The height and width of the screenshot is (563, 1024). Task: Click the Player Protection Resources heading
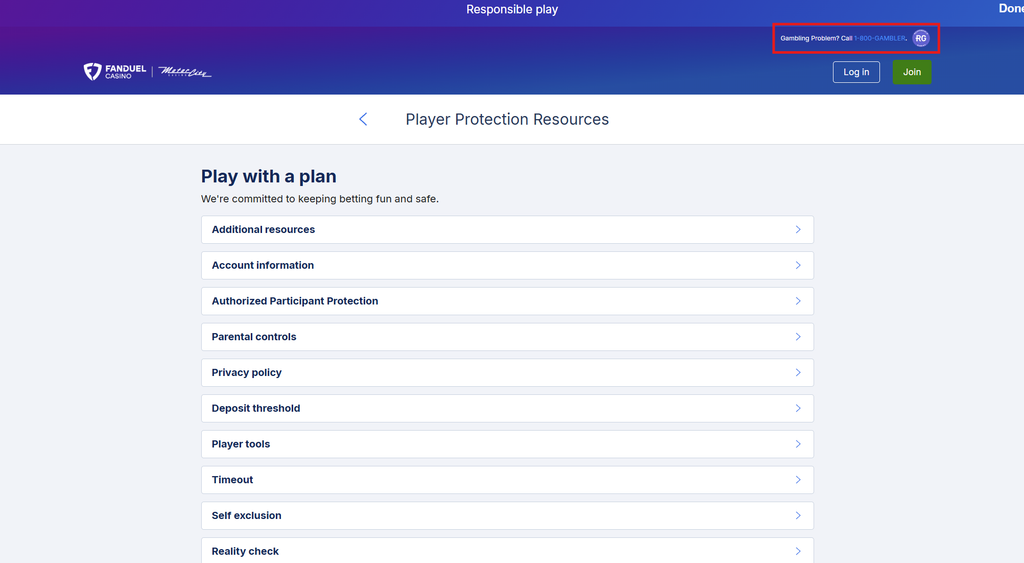pos(507,119)
